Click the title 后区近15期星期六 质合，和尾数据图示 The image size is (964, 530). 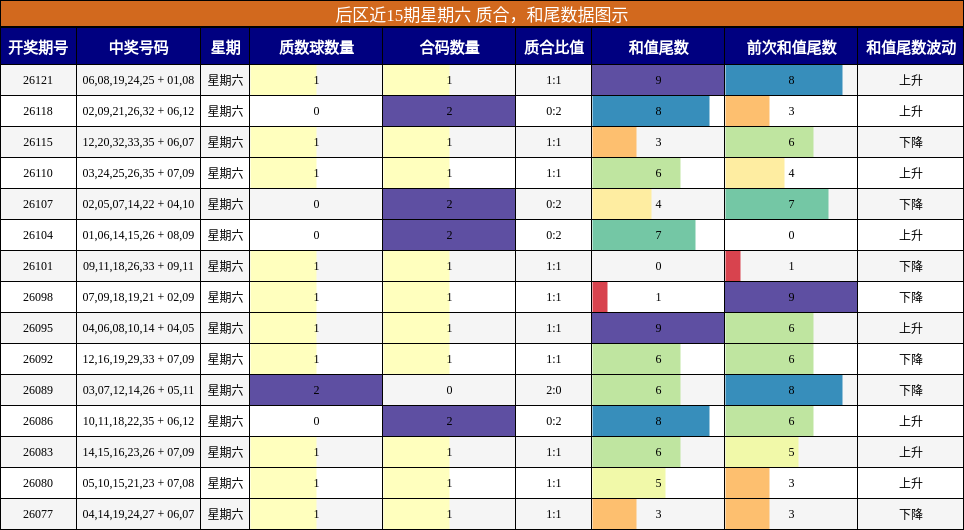[481, 14]
